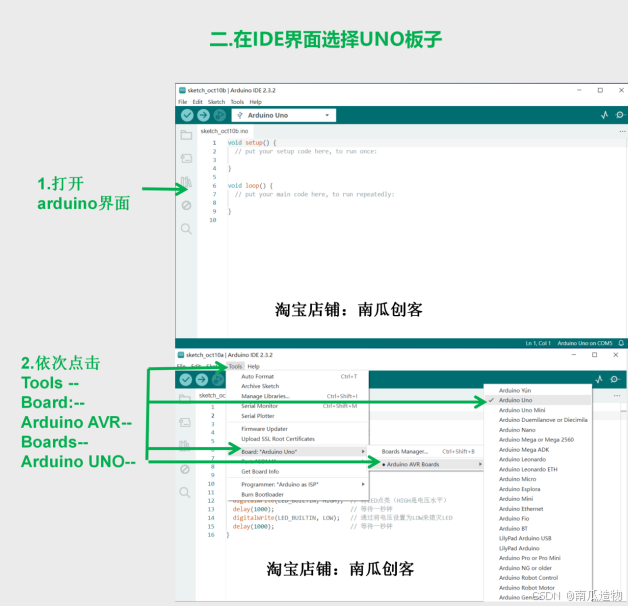Open Sketchbook folder icon in upper IDE sidebar
Image resolution: width=628 pixels, height=607 pixels.
(186, 135)
